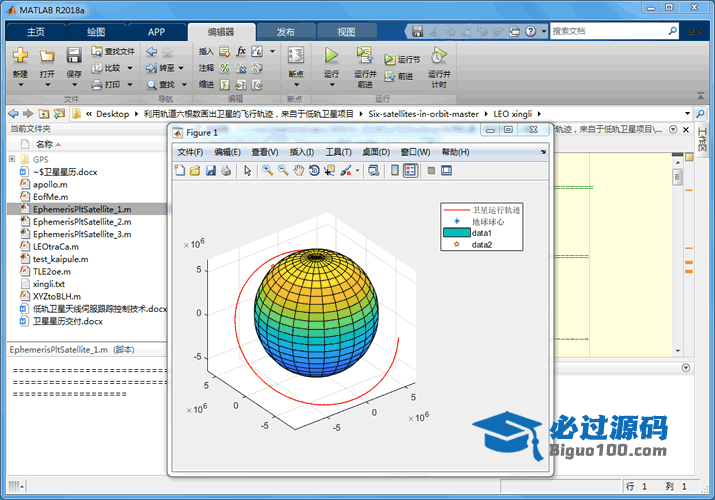Open a file with the 打开 icon

point(47,56)
